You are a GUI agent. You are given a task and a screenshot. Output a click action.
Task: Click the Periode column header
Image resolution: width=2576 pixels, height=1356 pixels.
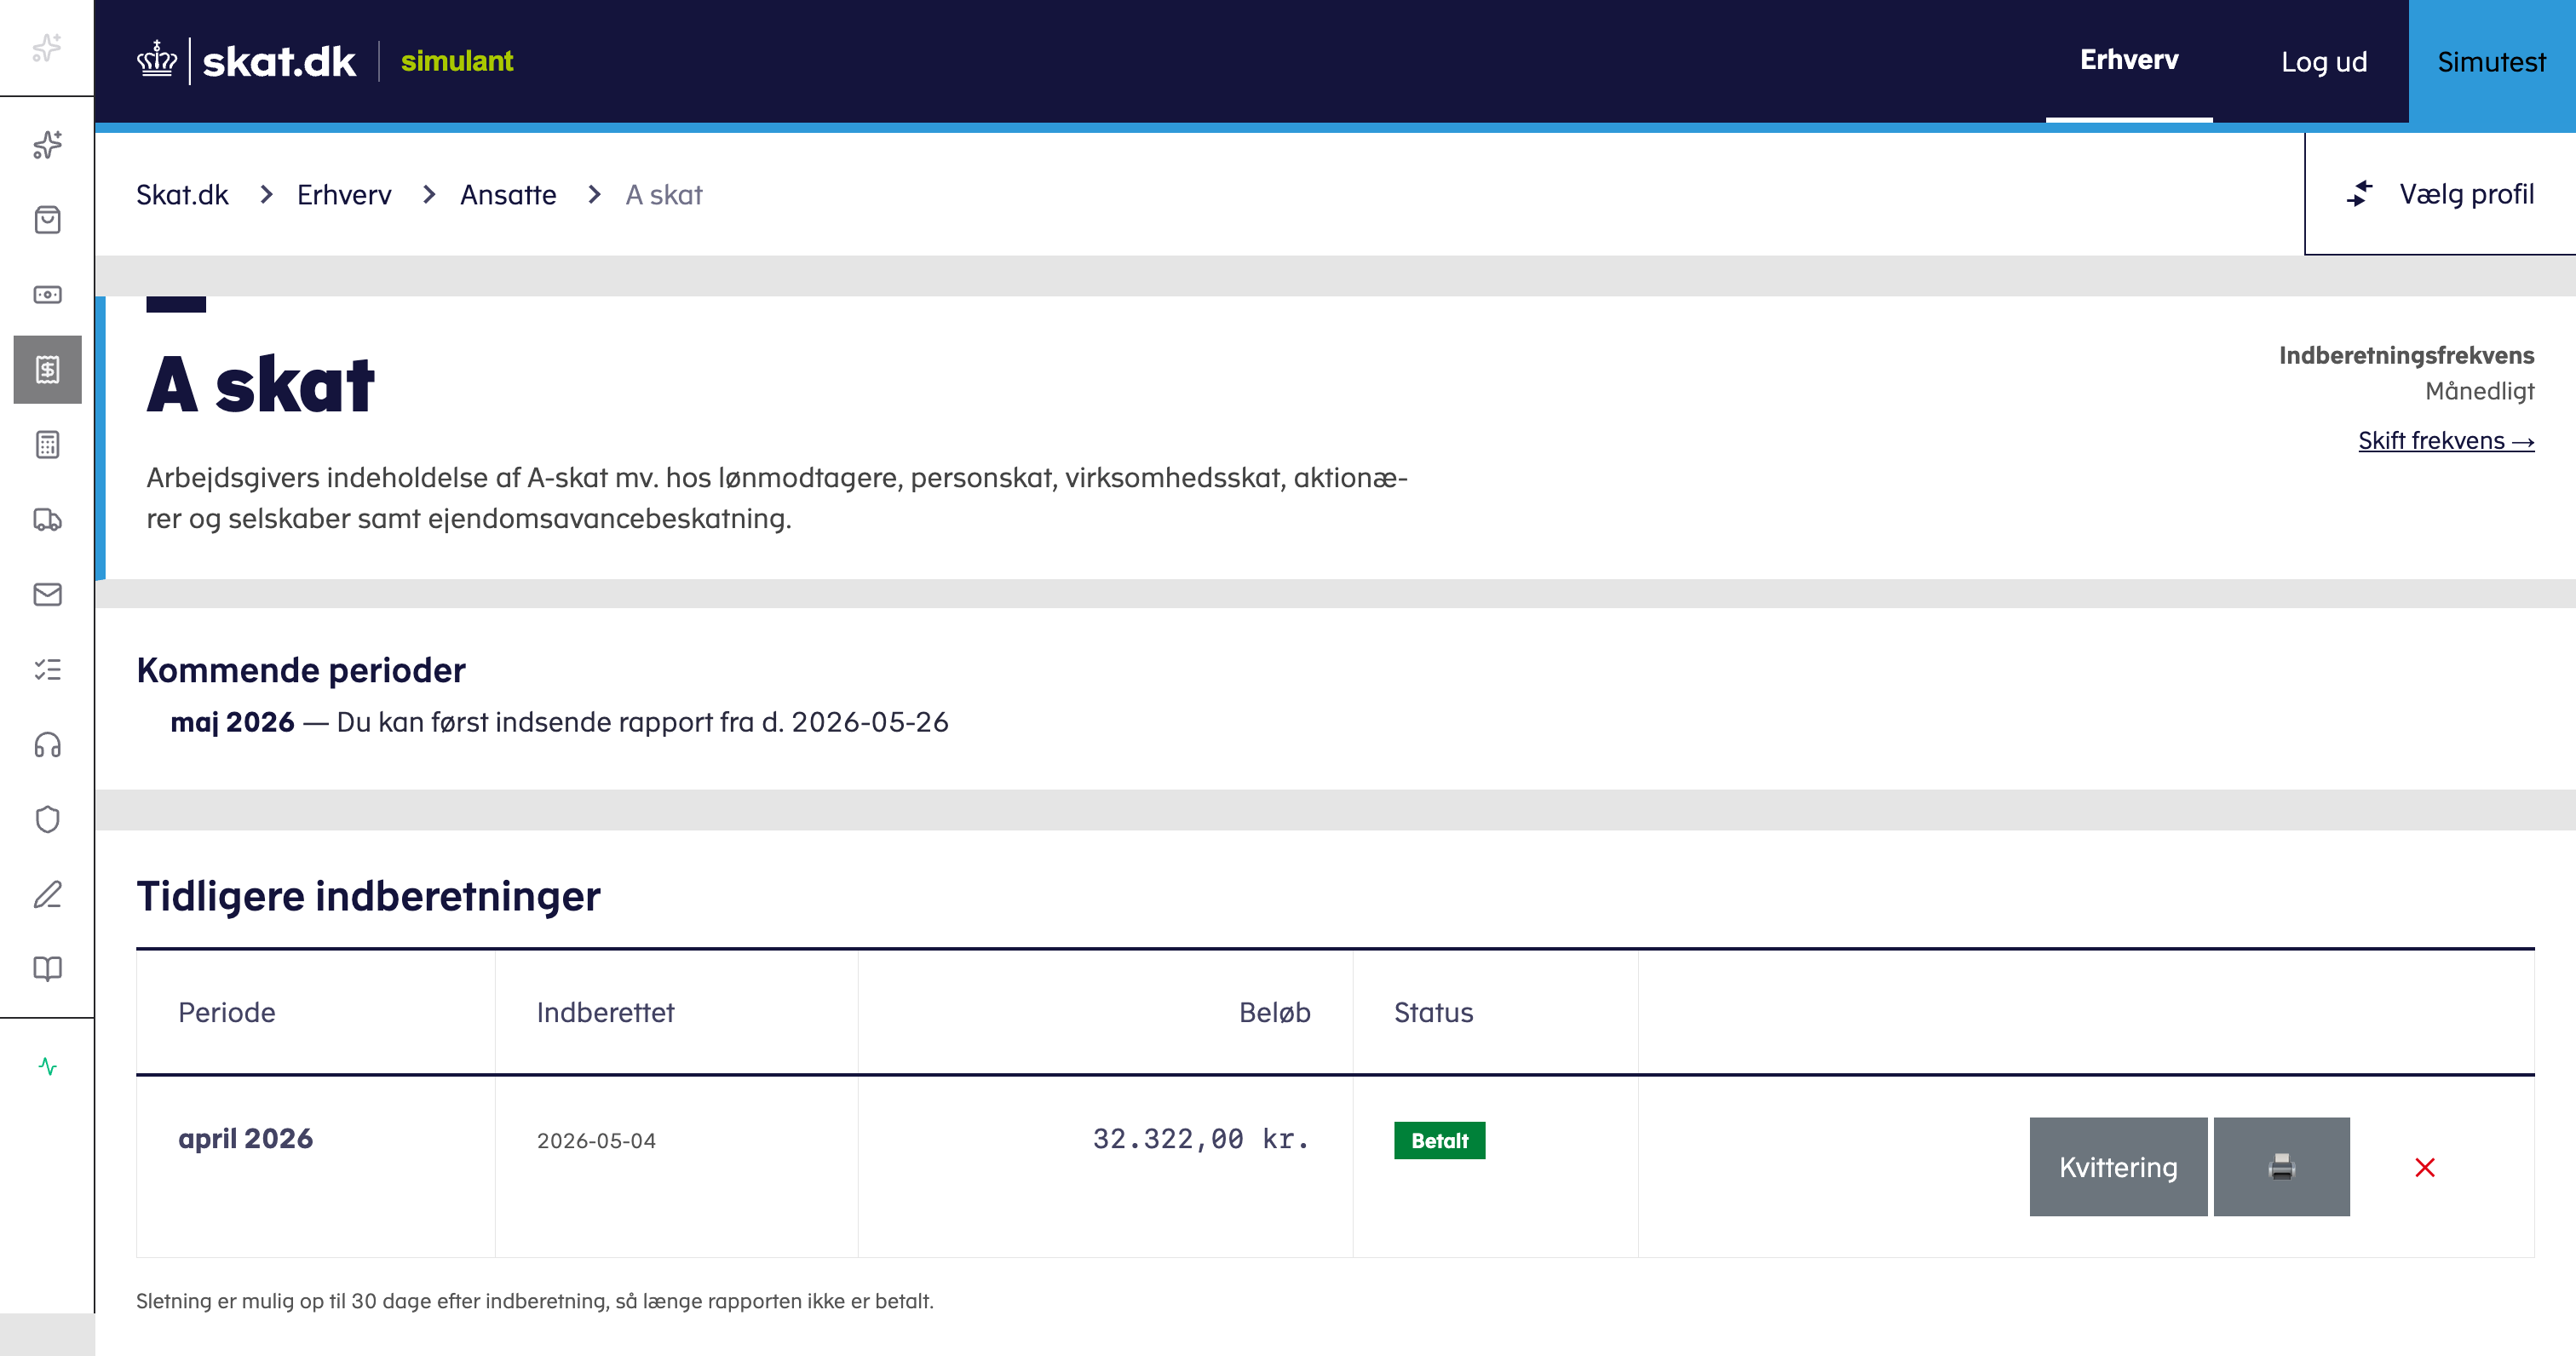(x=227, y=1012)
